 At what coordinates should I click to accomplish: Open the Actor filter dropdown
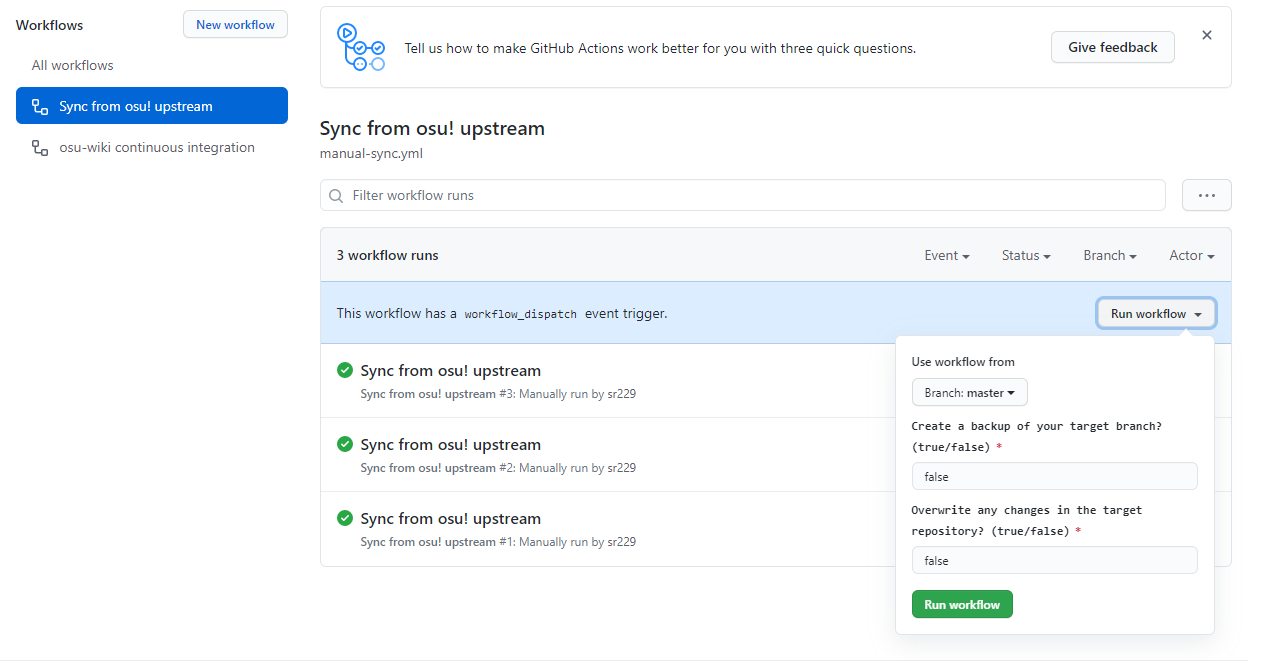[1192, 255]
